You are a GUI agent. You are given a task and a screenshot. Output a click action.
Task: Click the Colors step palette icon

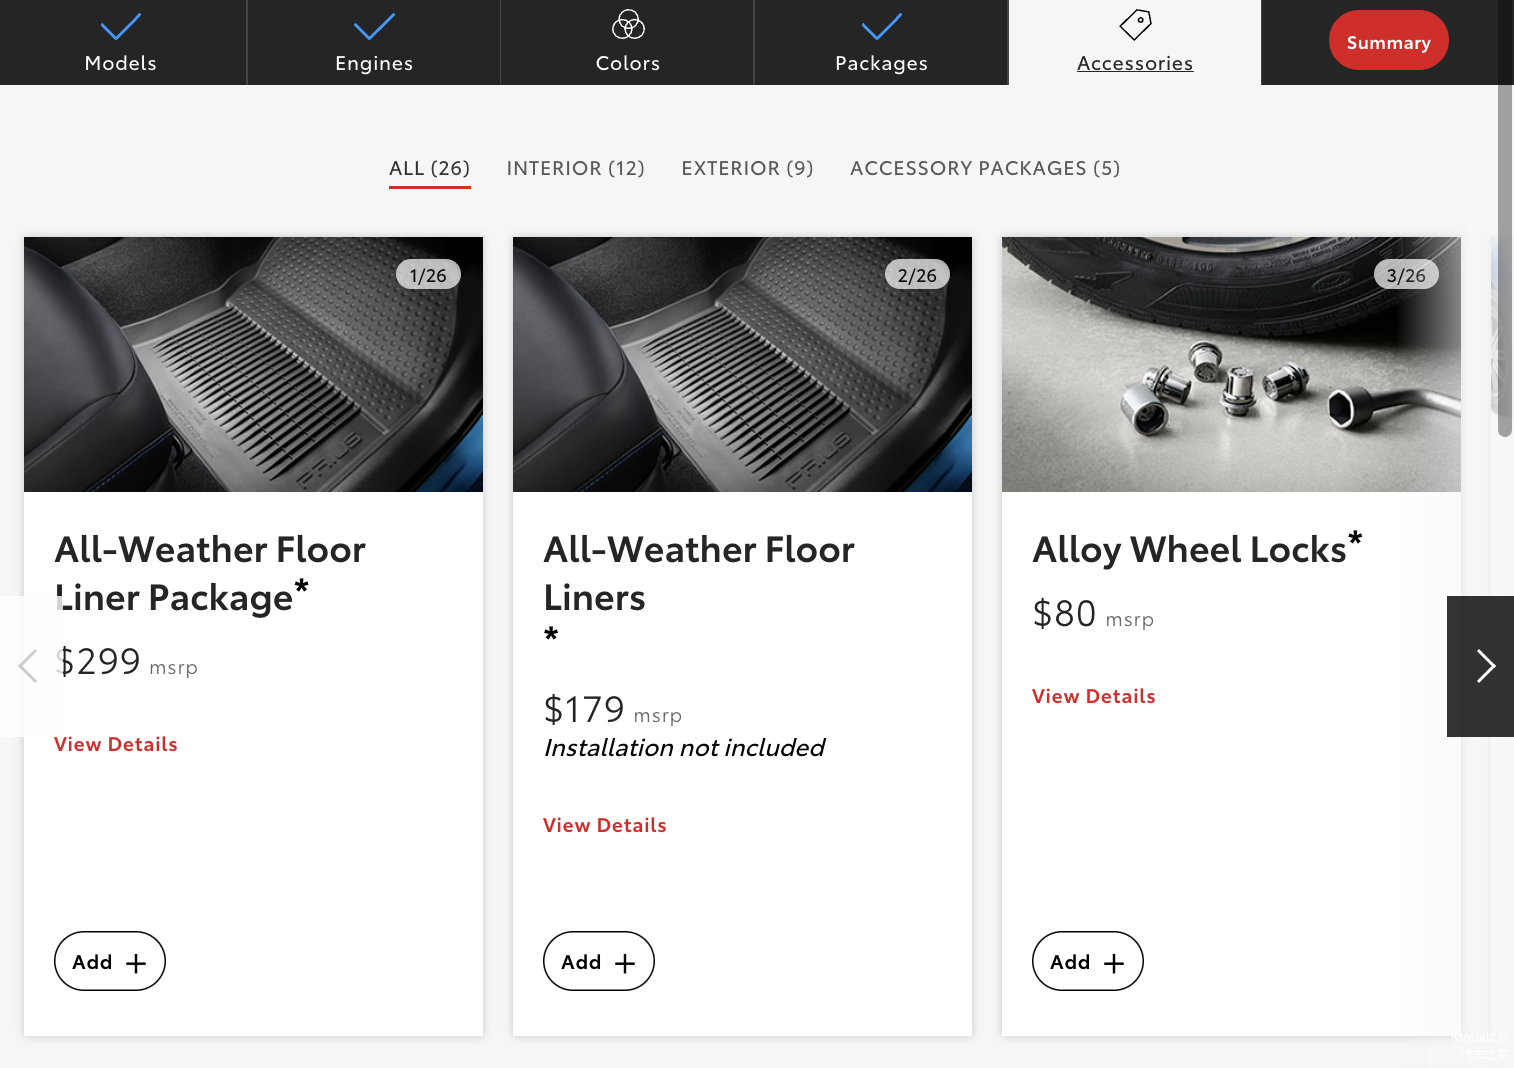628,25
